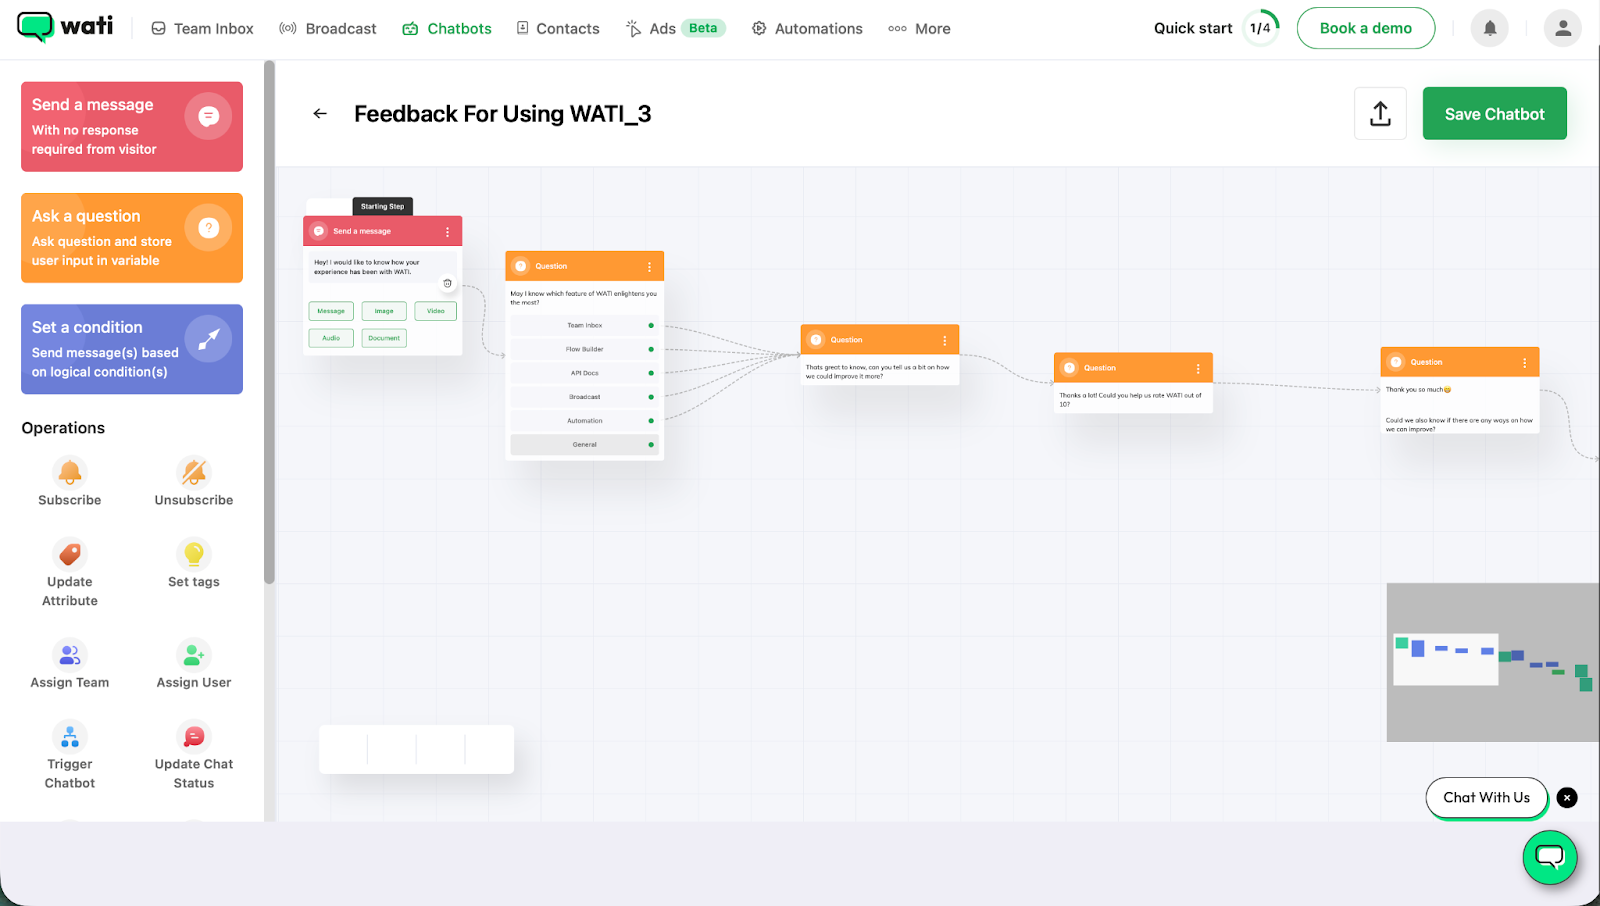Select the Chatbots nav item
This screenshot has height=906, width=1600.
click(447, 29)
